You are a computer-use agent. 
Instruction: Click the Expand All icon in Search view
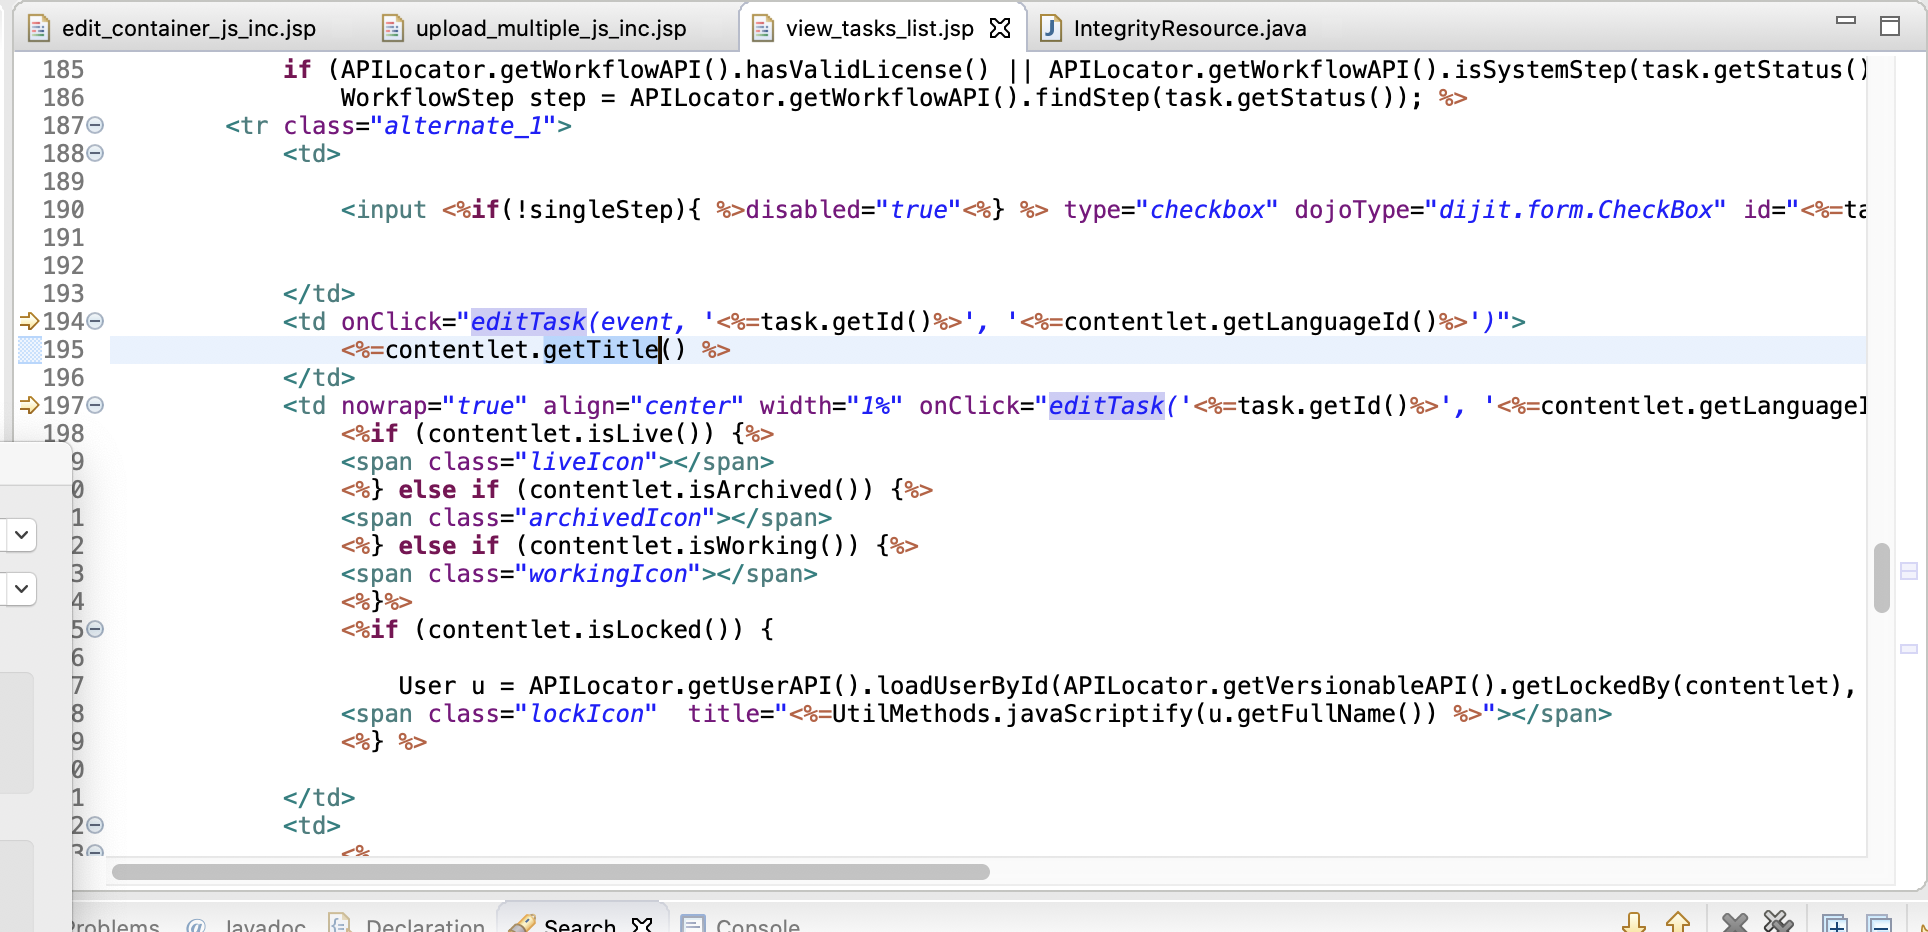1835,922
